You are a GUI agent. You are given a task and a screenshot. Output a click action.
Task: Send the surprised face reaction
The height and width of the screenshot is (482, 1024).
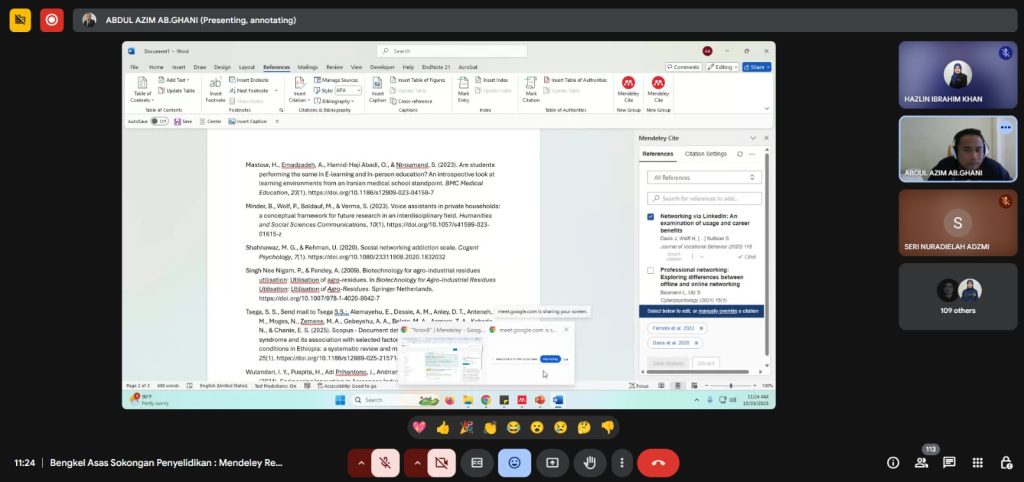[x=537, y=428]
